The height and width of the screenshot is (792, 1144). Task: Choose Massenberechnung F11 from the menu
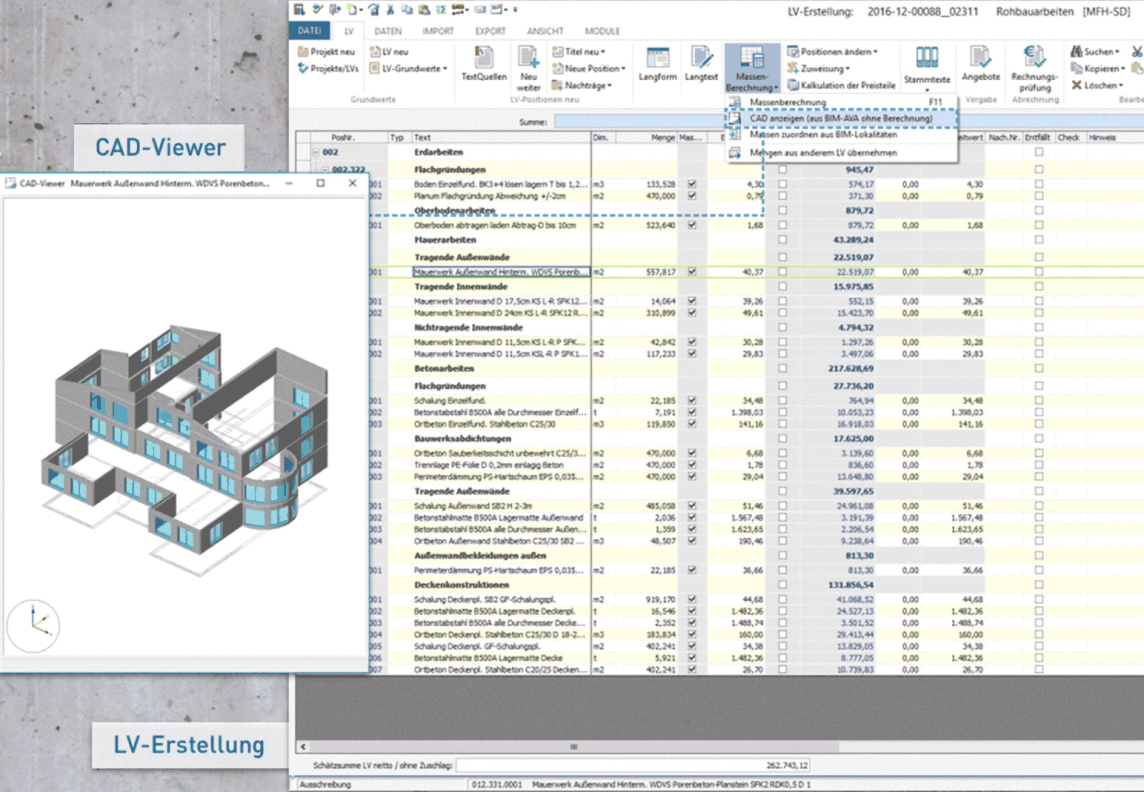pyautogui.click(x=840, y=102)
